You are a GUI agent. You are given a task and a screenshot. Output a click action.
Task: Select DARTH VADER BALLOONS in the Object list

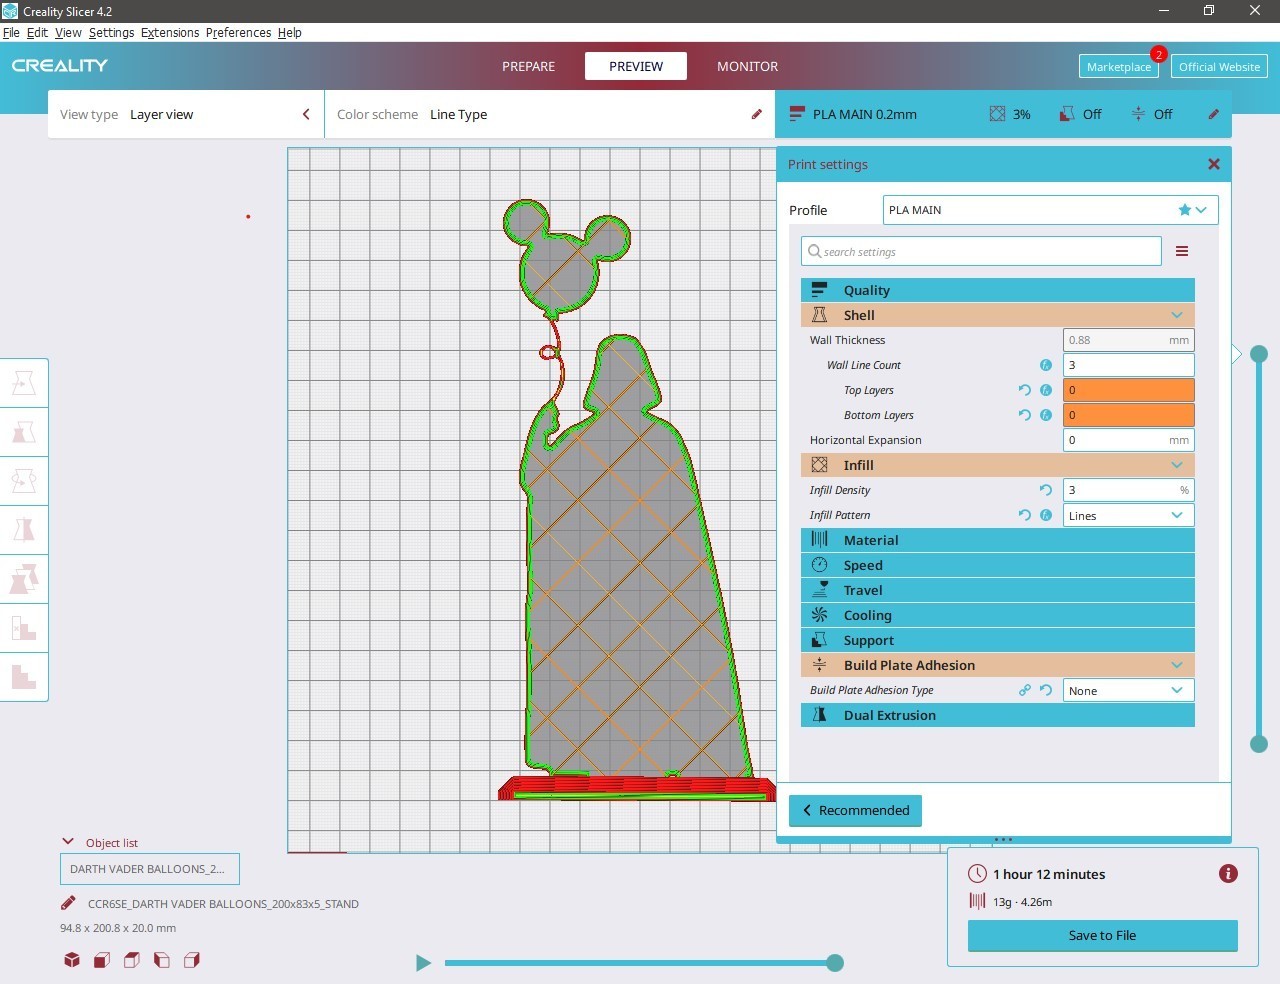pos(150,869)
